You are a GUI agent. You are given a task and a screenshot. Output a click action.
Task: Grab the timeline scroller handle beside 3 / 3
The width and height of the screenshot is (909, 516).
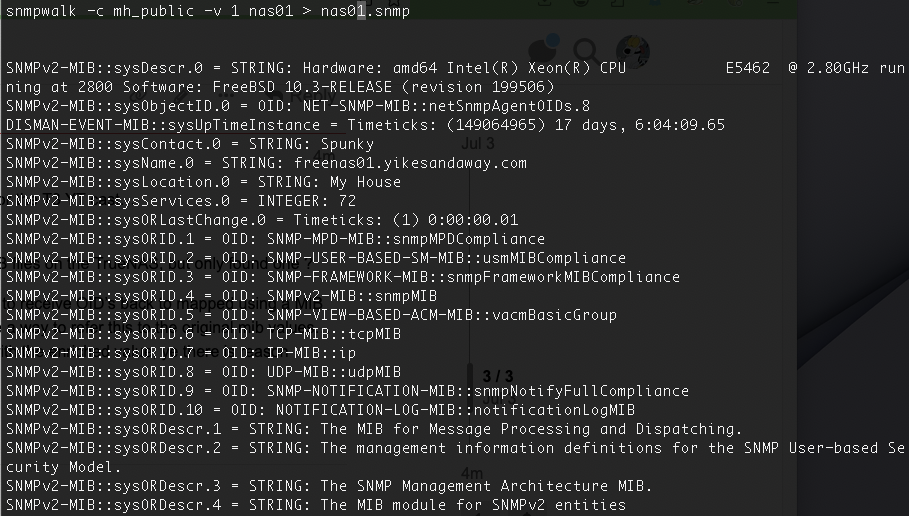tap(470, 383)
